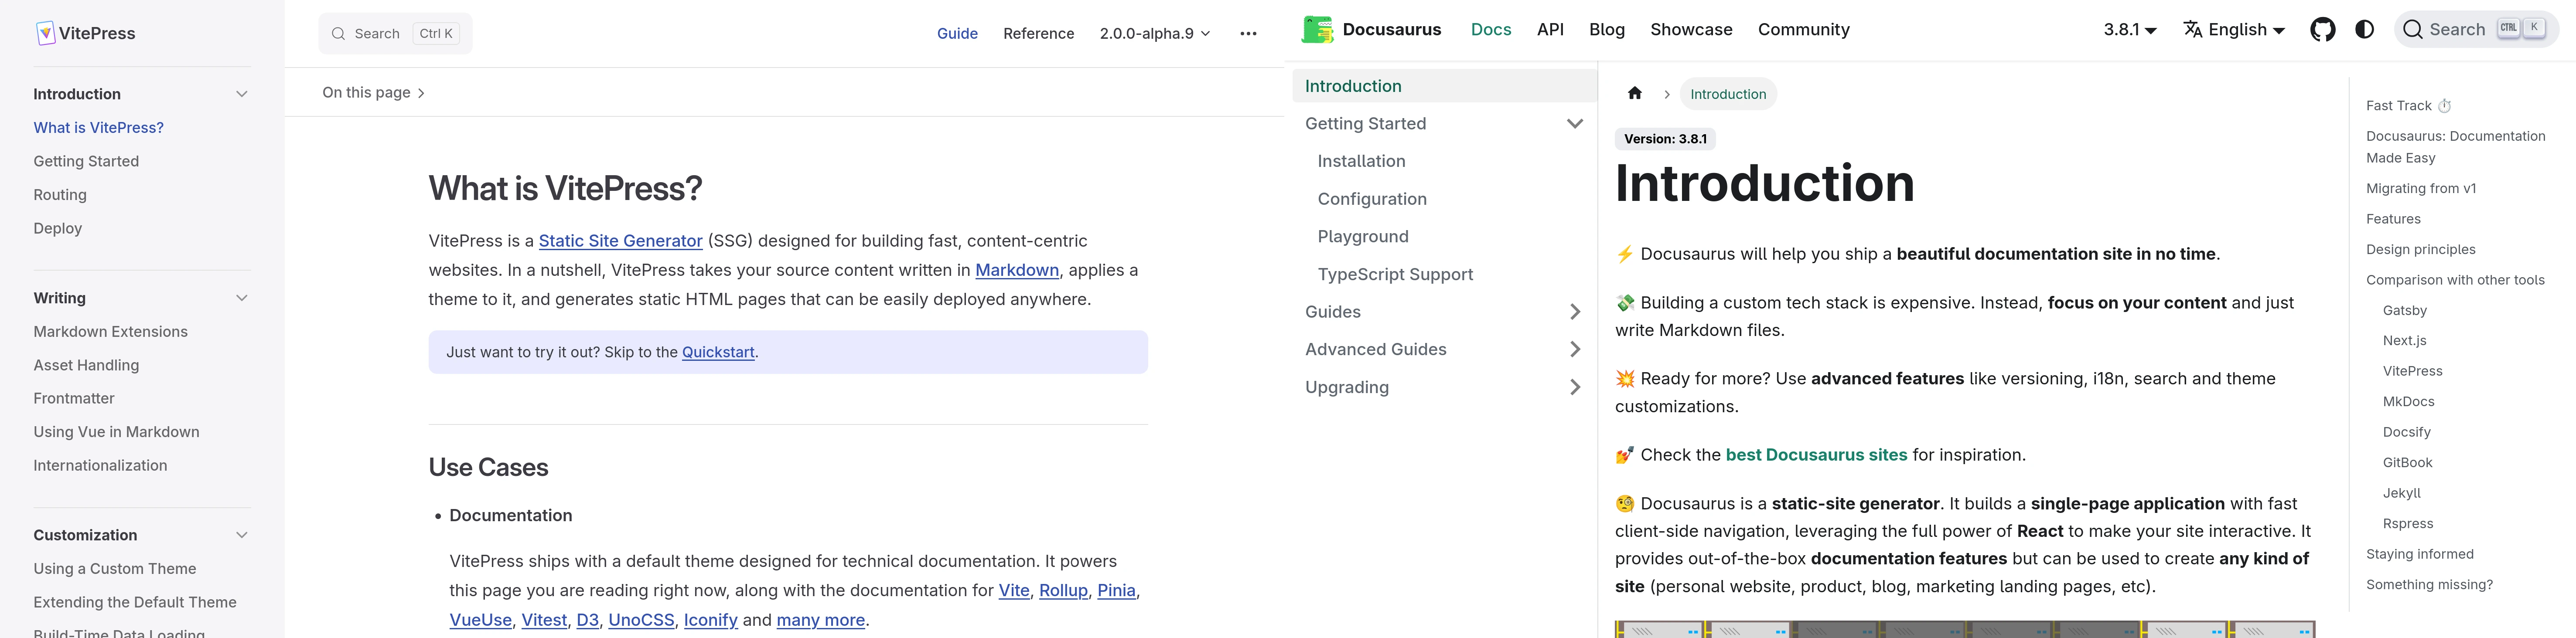
Task: Switch to the Blog menu item
Action: click(x=1607, y=29)
